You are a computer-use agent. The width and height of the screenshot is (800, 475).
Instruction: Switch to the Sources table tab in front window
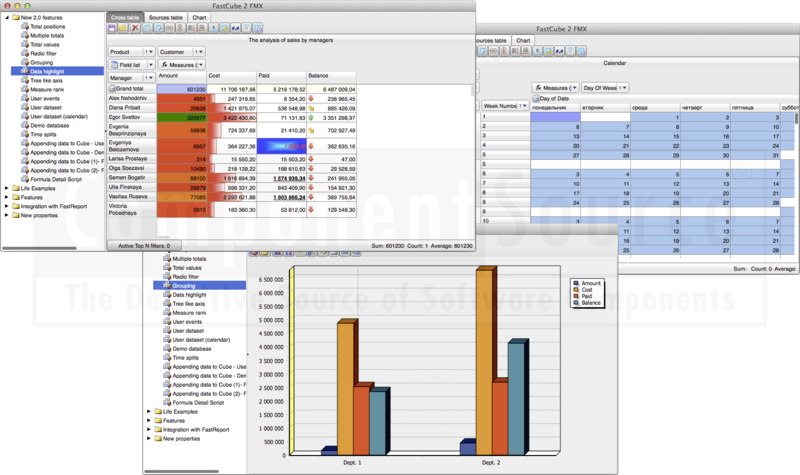165,17
